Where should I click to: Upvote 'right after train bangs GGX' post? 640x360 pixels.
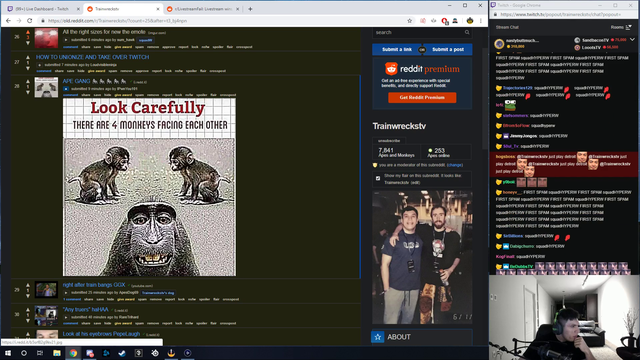[x=28, y=285]
